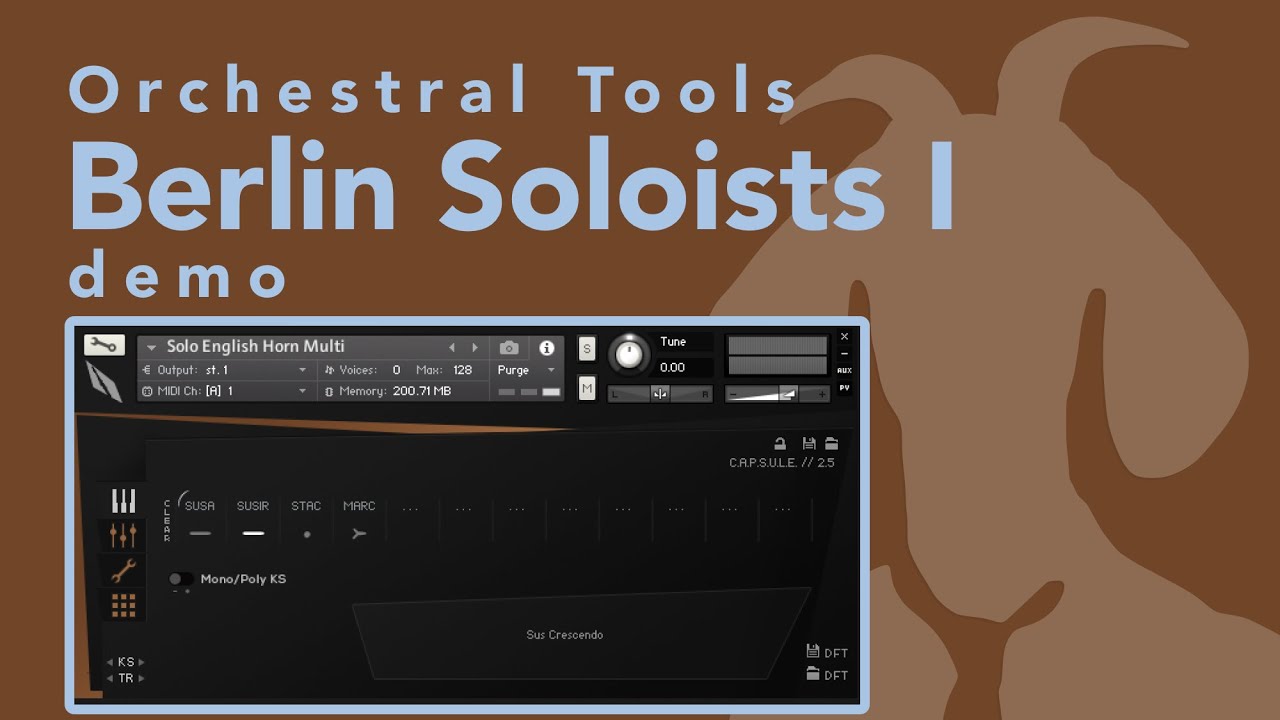Mute the instrument with the M button

pyautogui.click(x=587, y=388)
